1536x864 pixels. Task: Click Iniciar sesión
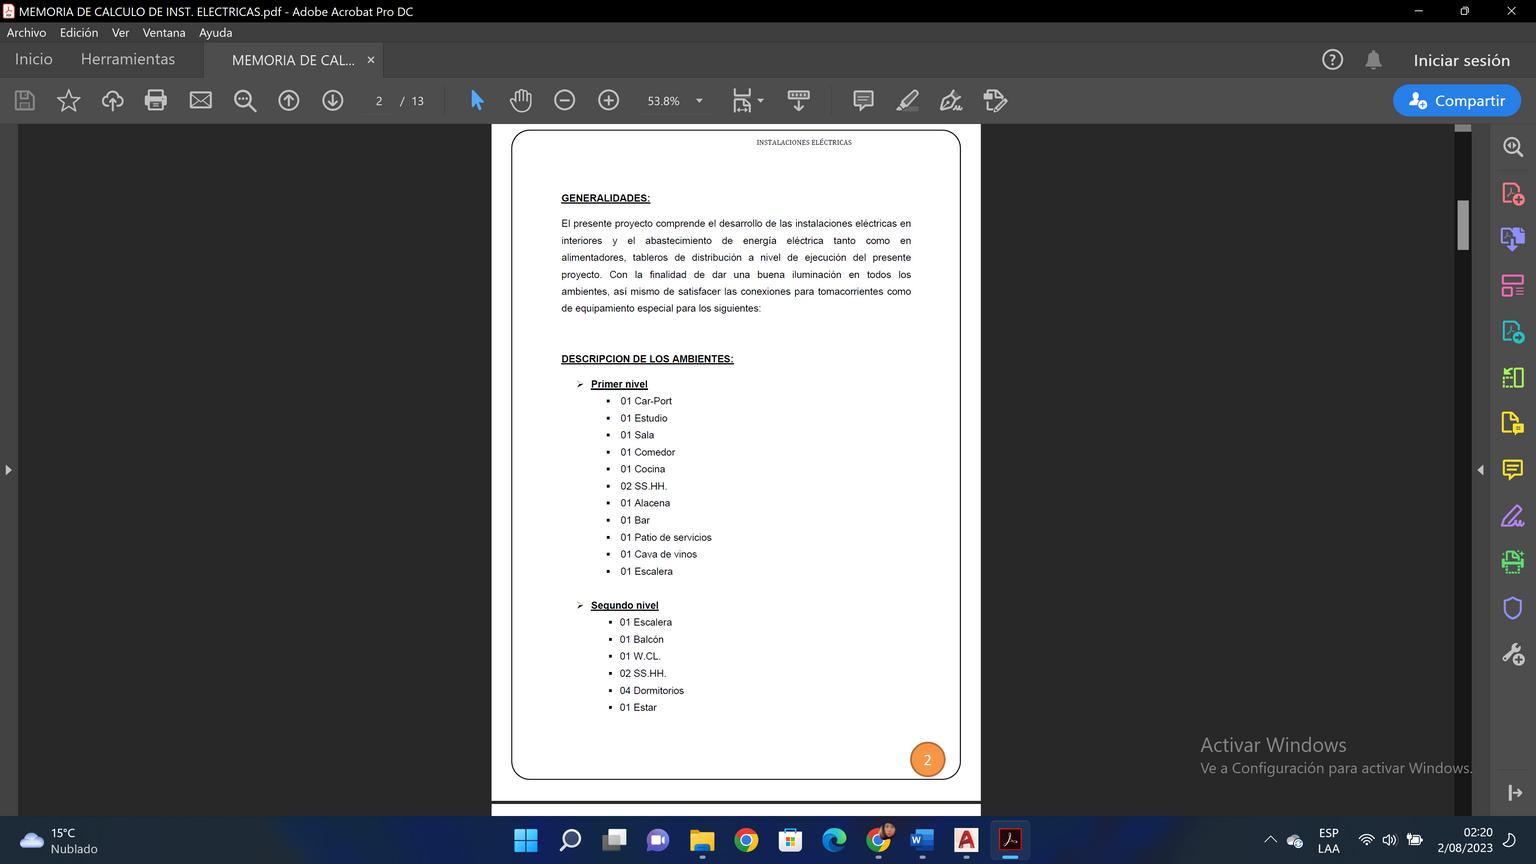click(x=1461, y=60)
